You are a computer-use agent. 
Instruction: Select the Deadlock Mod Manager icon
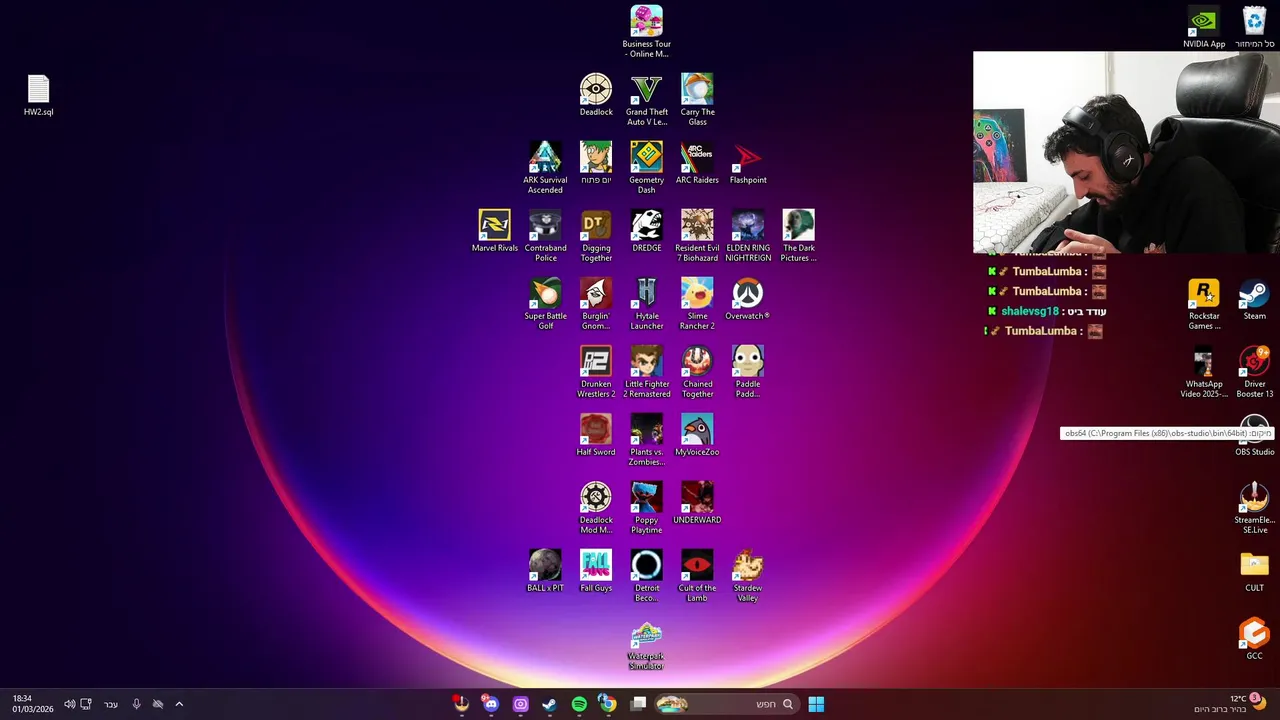click(x=596, y=508)
